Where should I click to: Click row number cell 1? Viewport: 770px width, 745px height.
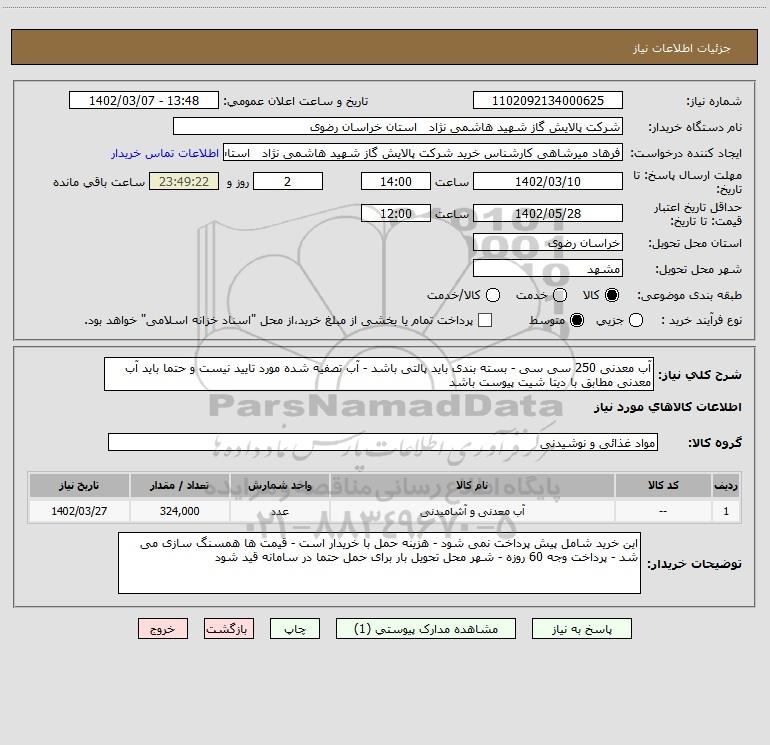(x=726, y=511)
